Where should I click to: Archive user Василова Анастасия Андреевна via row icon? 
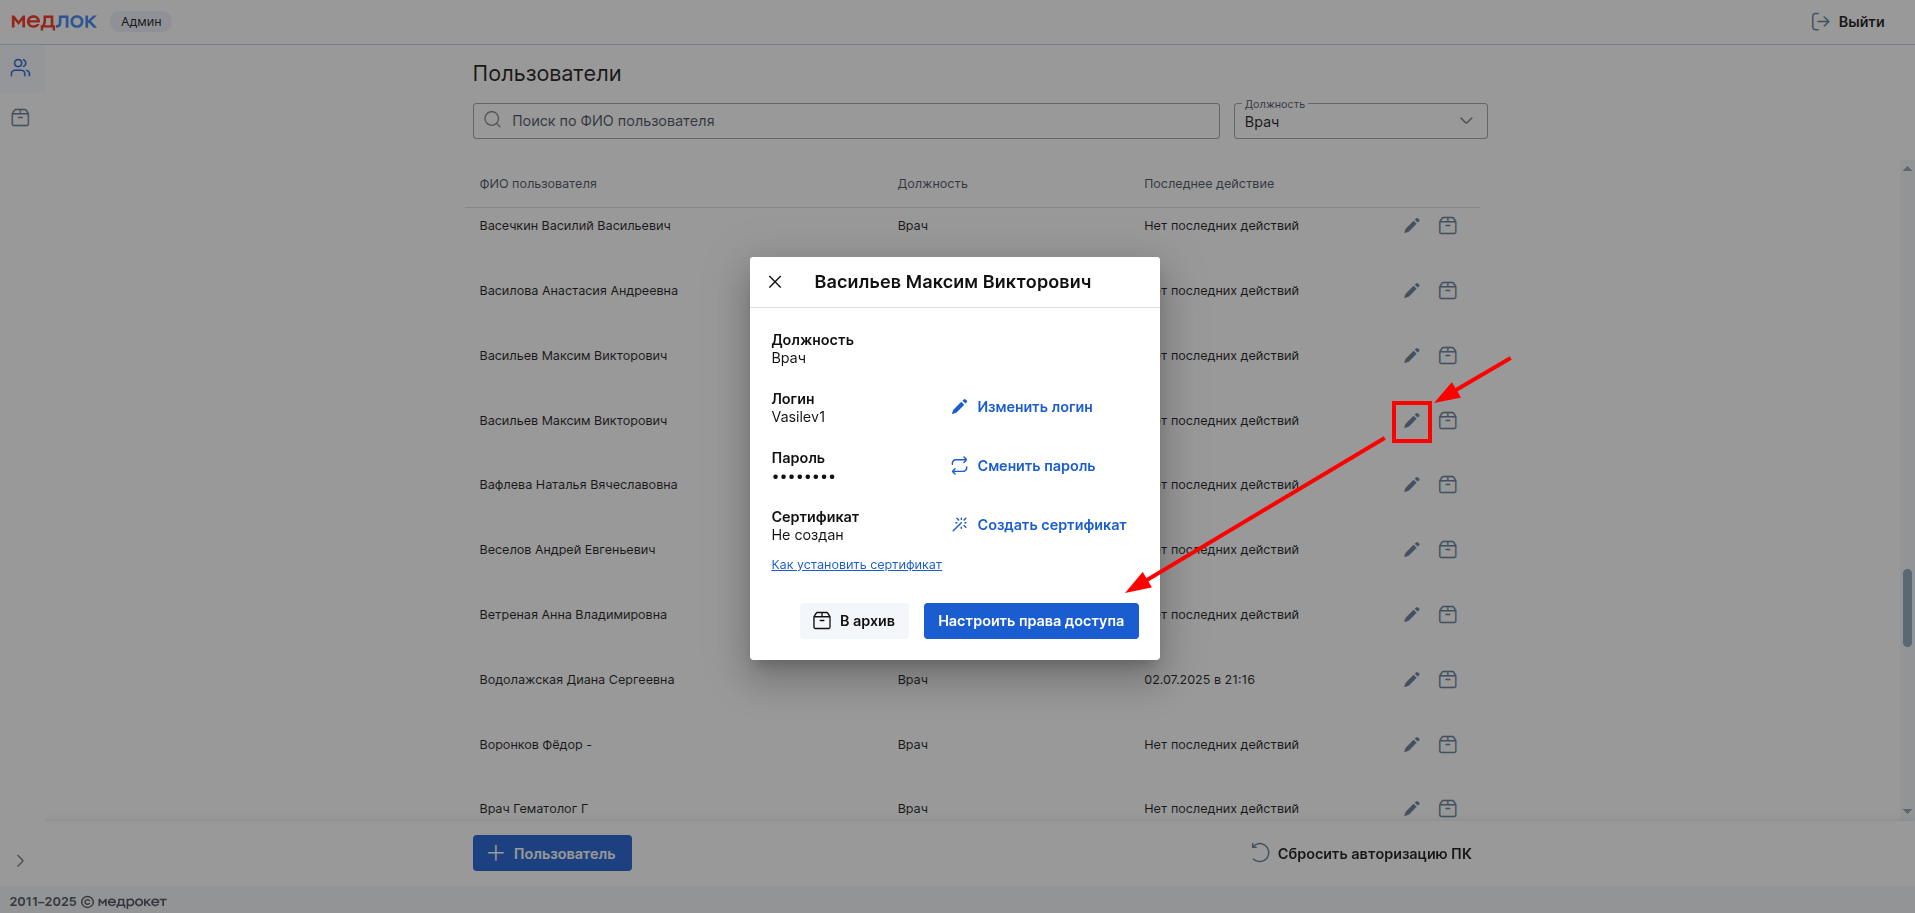pyautogui.click(x=1447, y=291)
